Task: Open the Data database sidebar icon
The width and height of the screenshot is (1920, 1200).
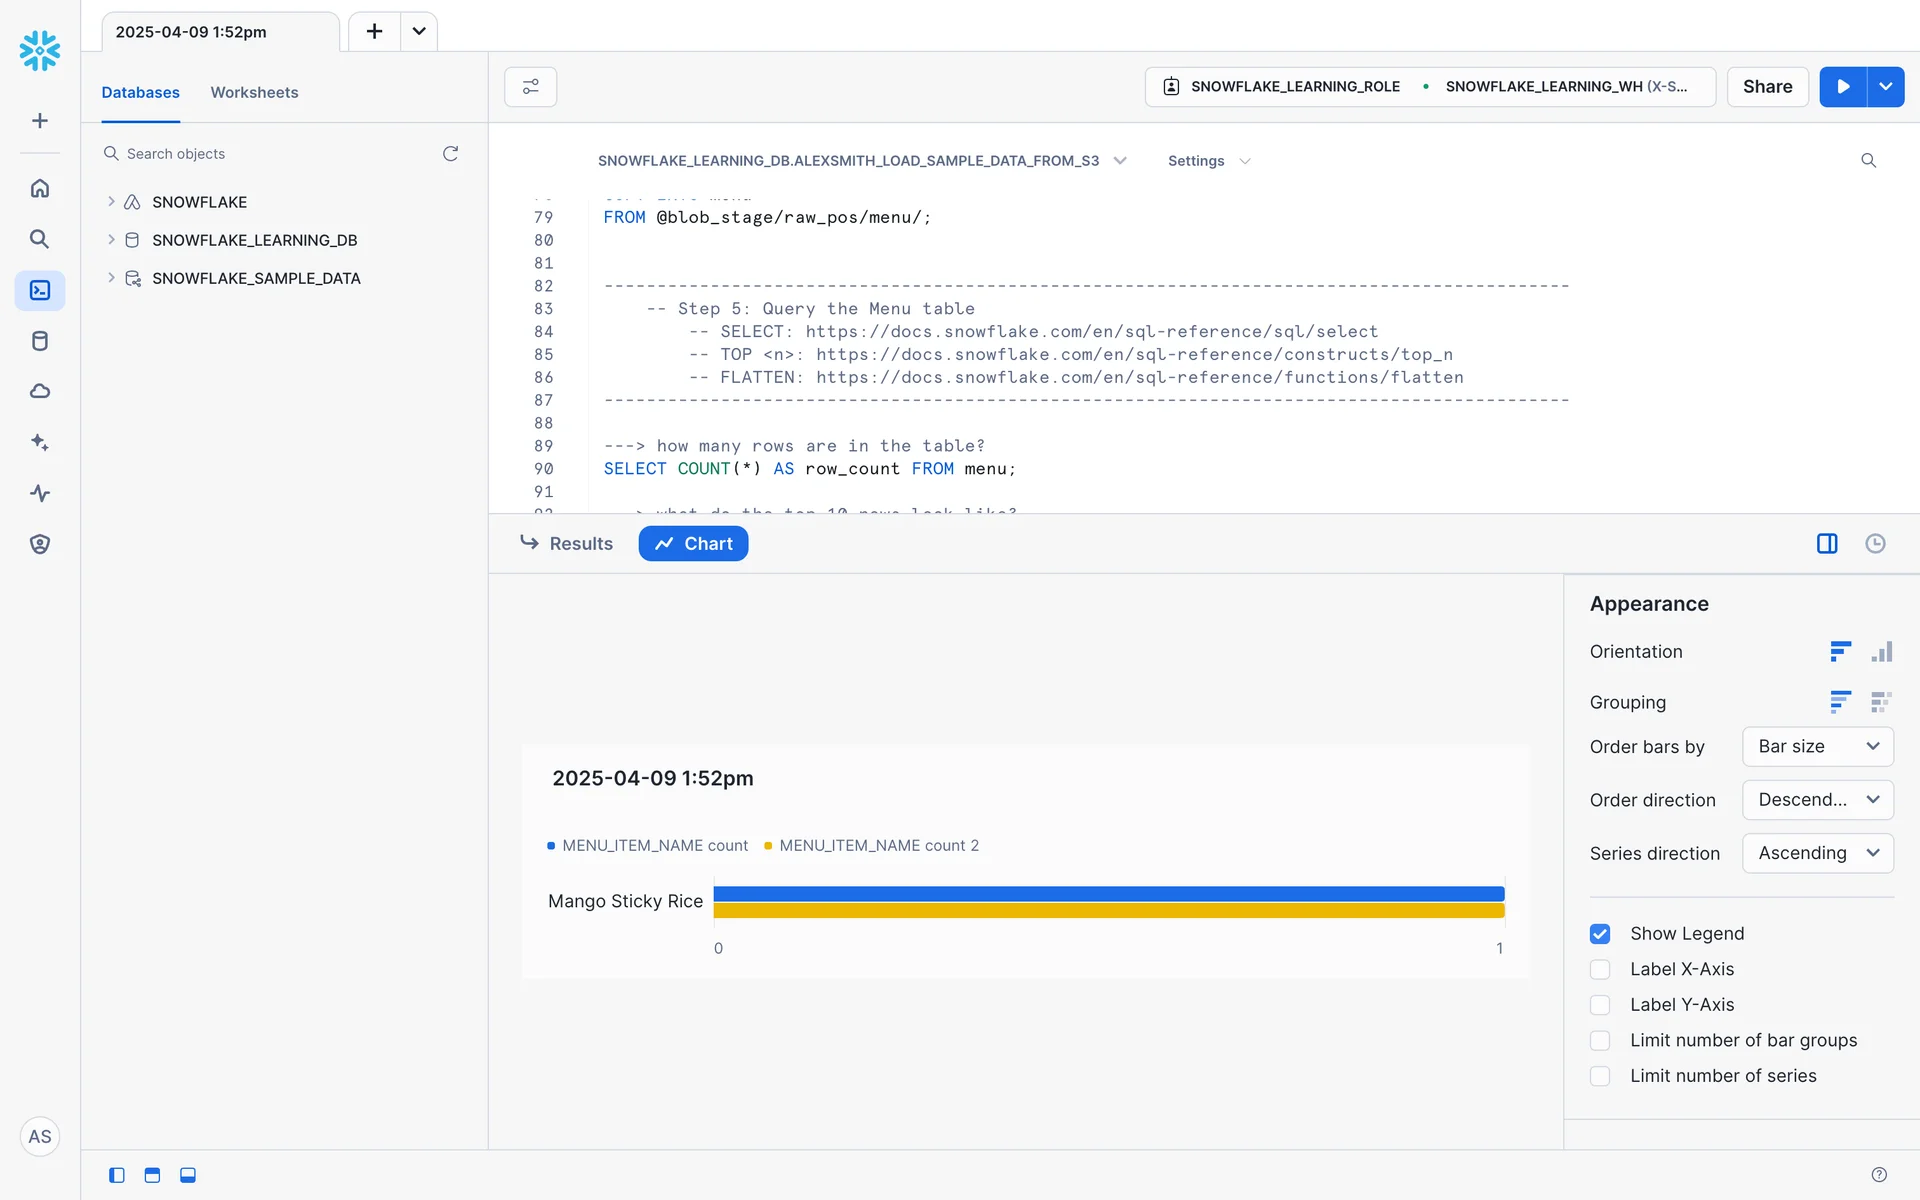Action: 40,341
